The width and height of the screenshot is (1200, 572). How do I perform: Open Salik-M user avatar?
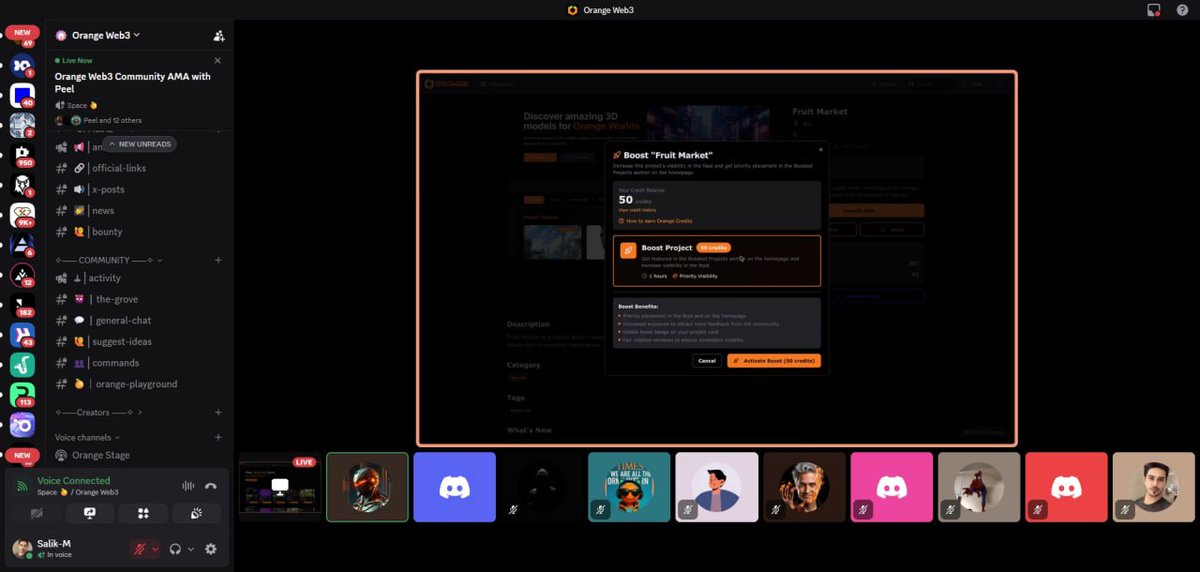click(x=21, y=548)
